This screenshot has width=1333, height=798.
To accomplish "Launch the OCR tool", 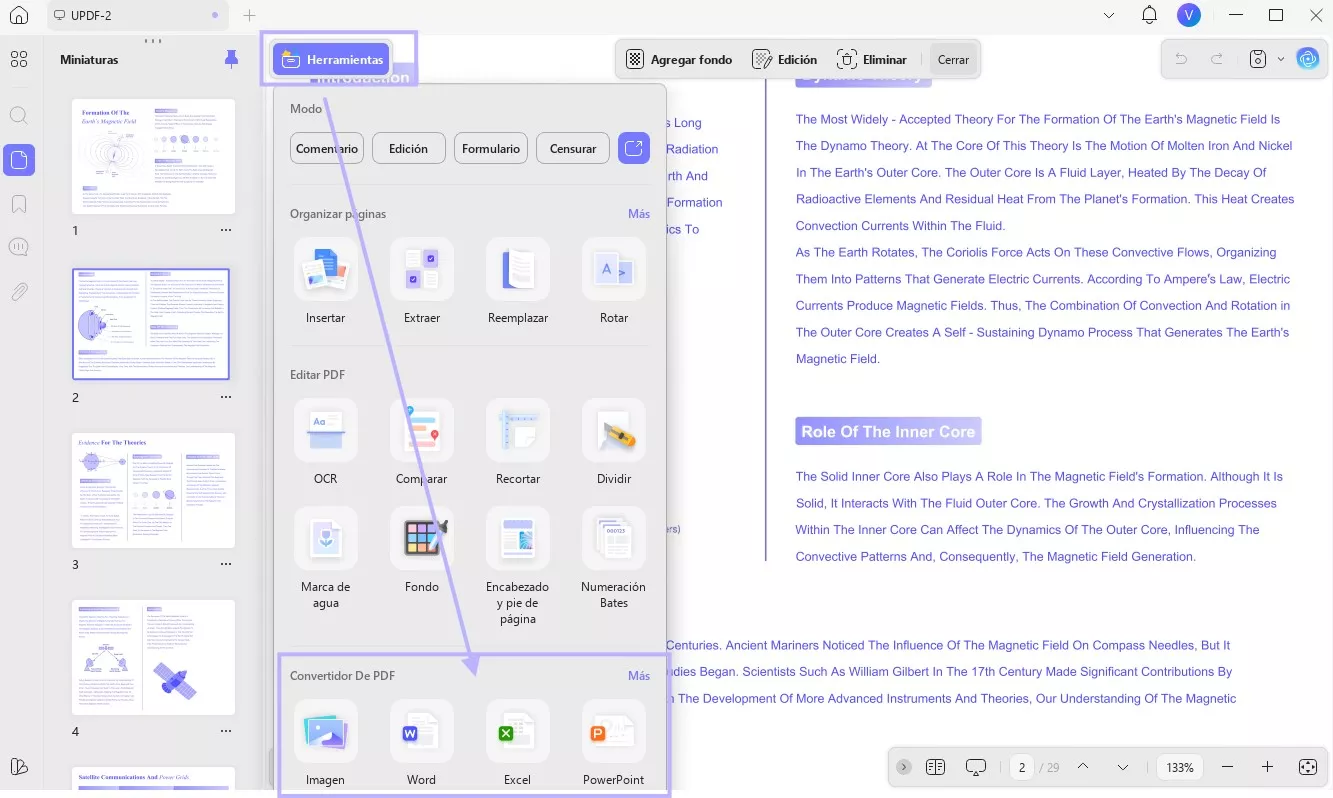I will click(x=326, y=430).
